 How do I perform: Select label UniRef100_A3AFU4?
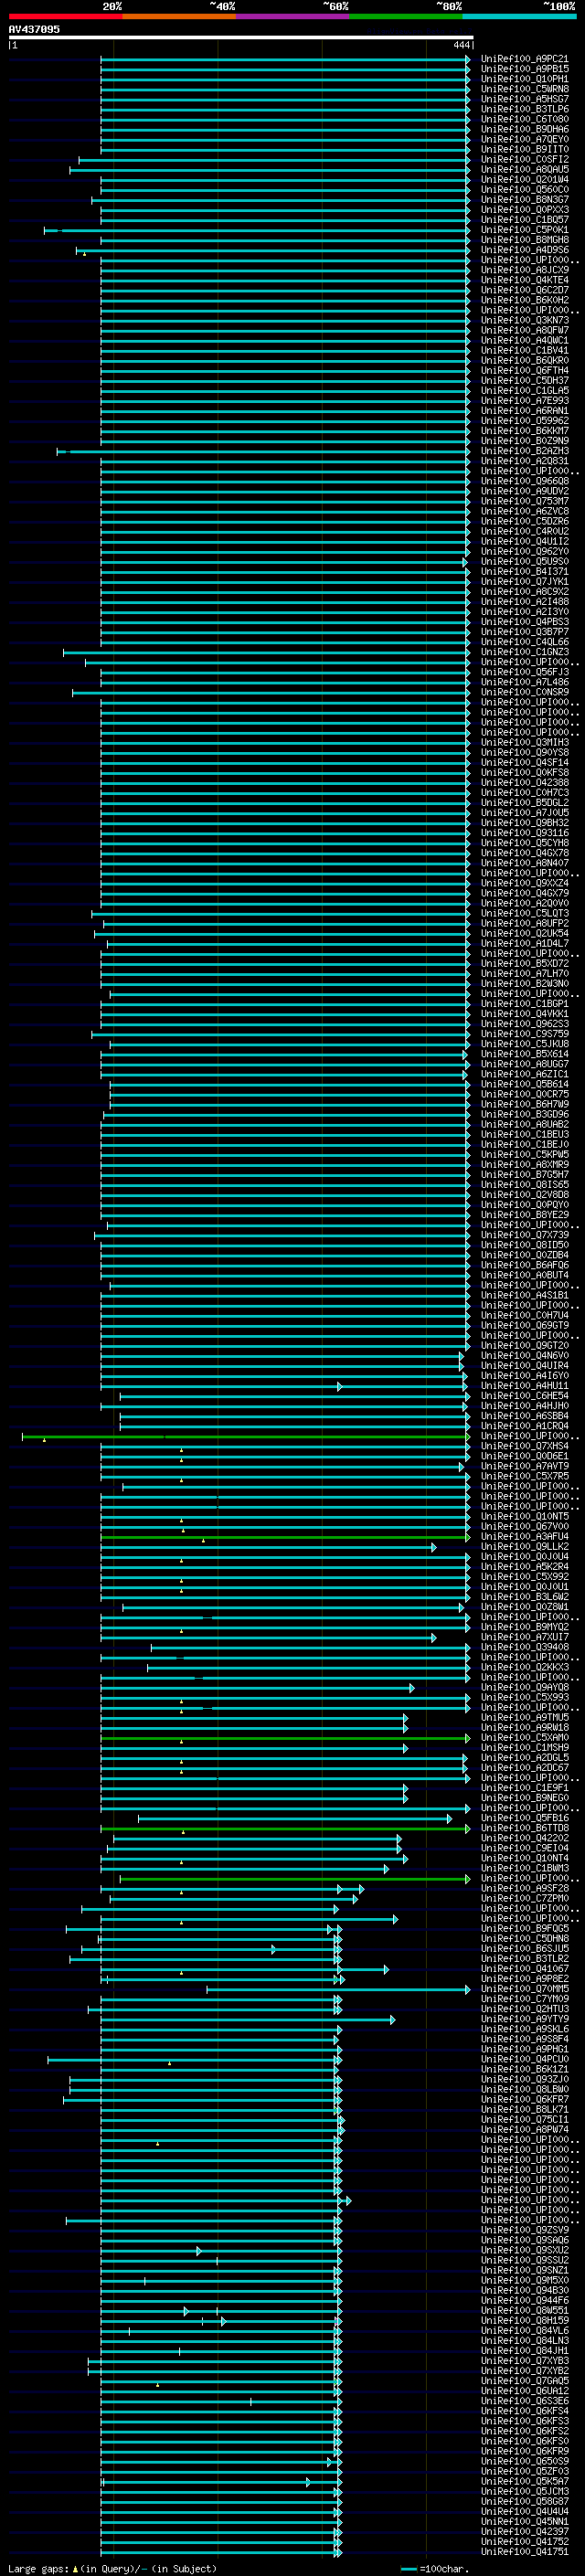(x=525, y=1536)
